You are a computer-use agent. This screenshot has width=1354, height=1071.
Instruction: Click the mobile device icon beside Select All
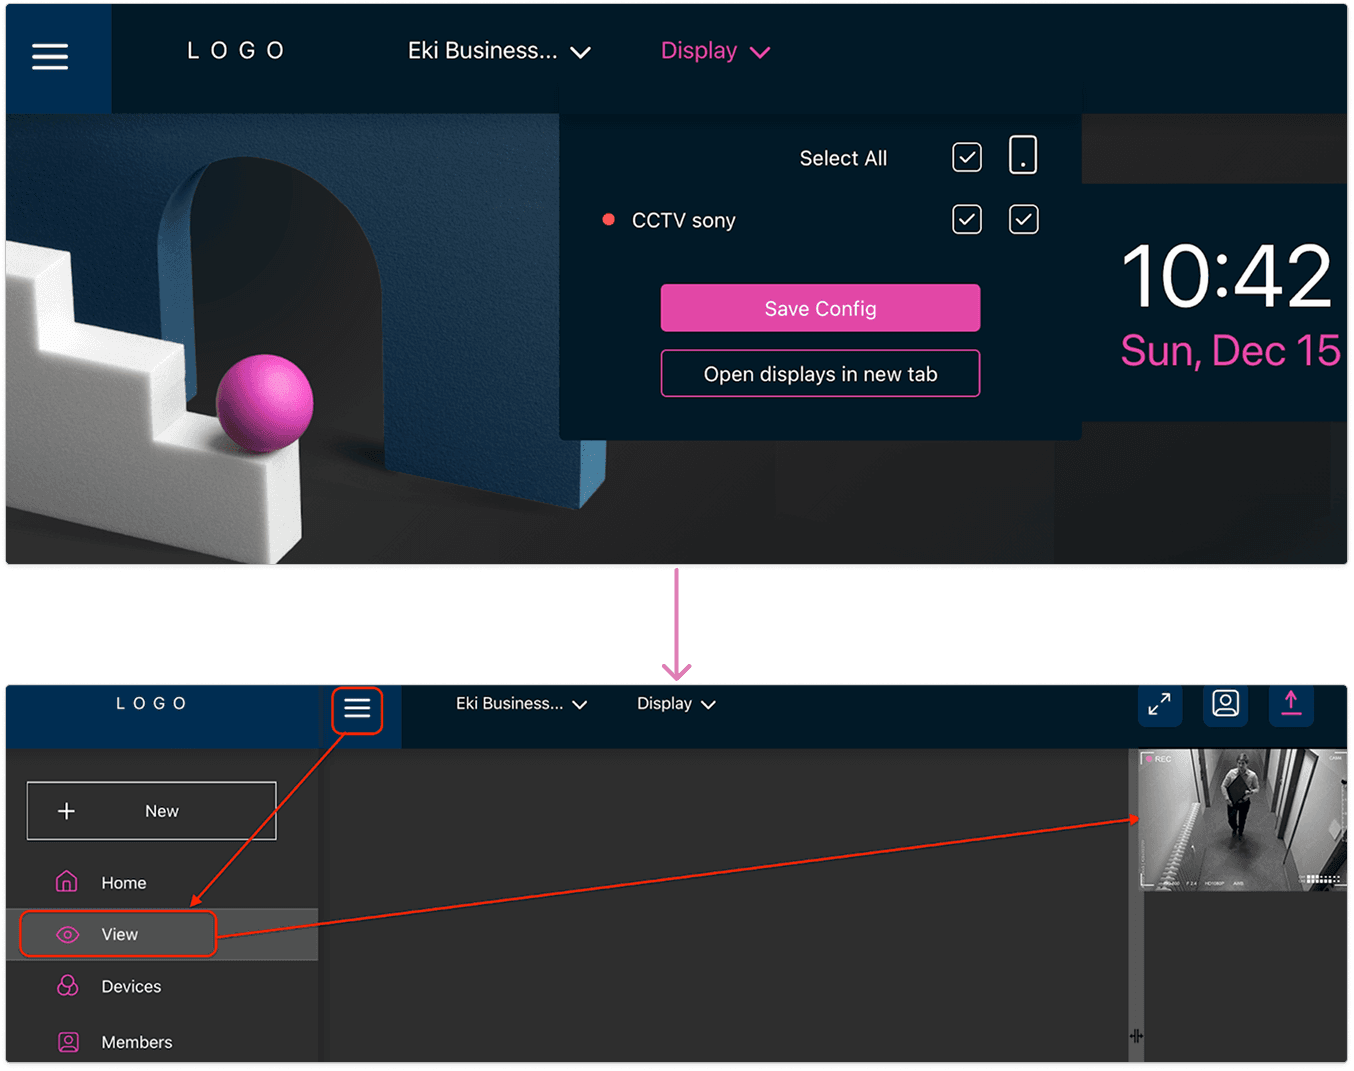click(x=1022, y=156)
